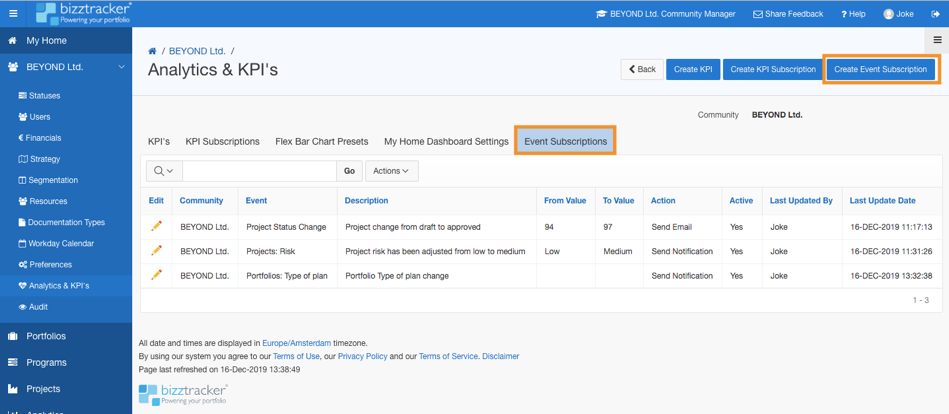Viewport: 949px width, 414px height.
Task: Sort by the Action column header
Action: tap(663, 200)
